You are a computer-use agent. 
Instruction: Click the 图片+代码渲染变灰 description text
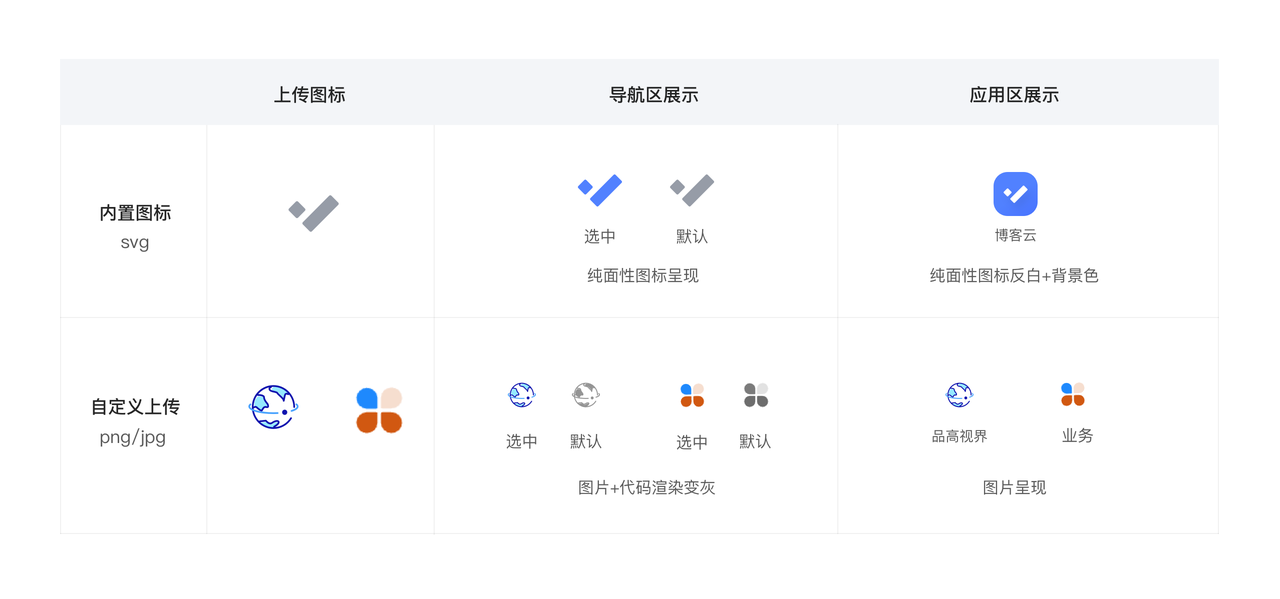click(647, 488)
